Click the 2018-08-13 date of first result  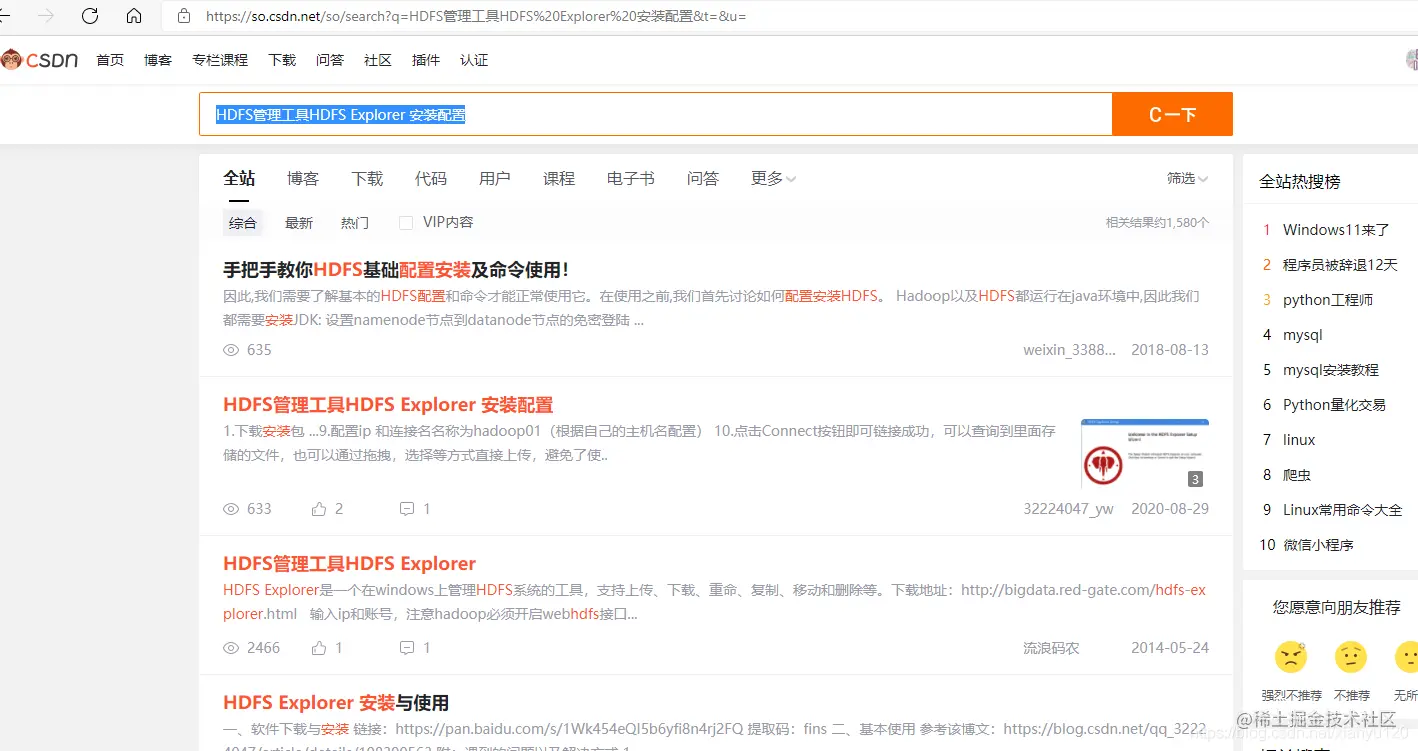(1170, 350)
